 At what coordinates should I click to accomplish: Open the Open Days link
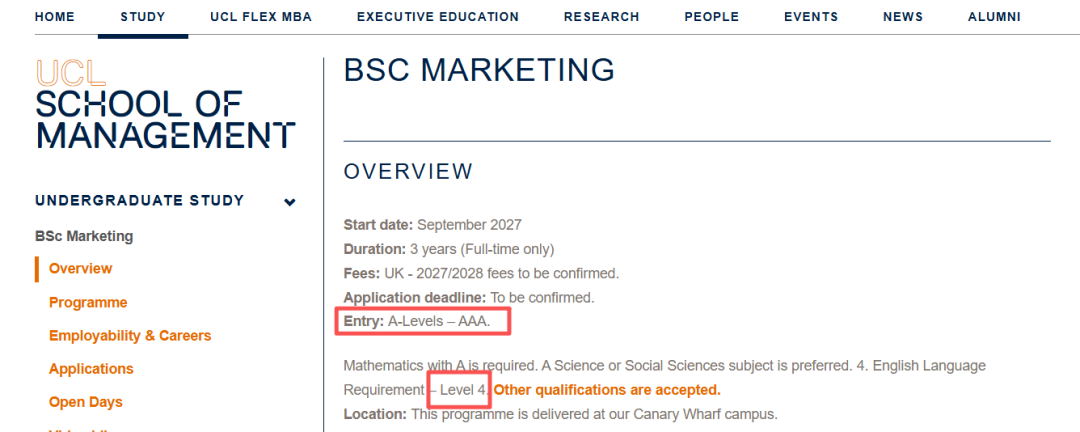(x=85, y=402)
